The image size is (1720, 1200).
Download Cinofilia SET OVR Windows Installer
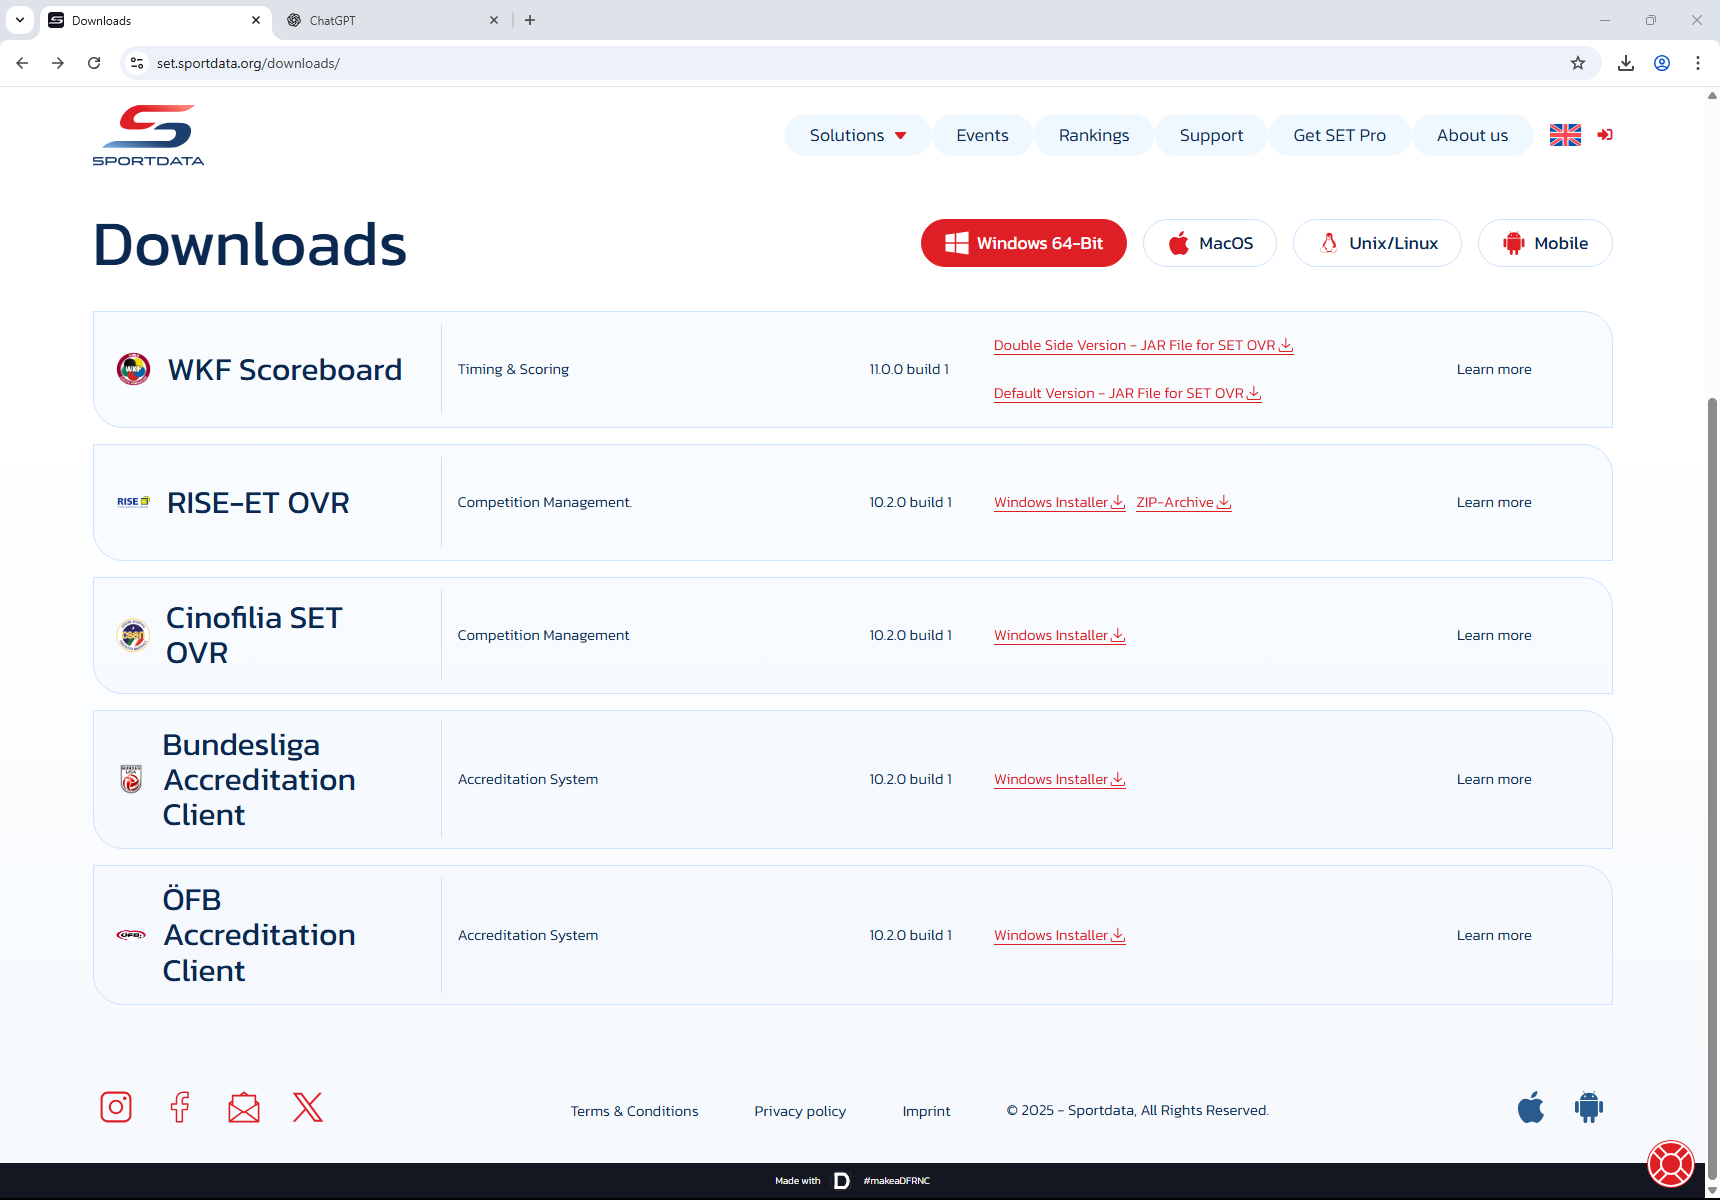point(1059,635)
